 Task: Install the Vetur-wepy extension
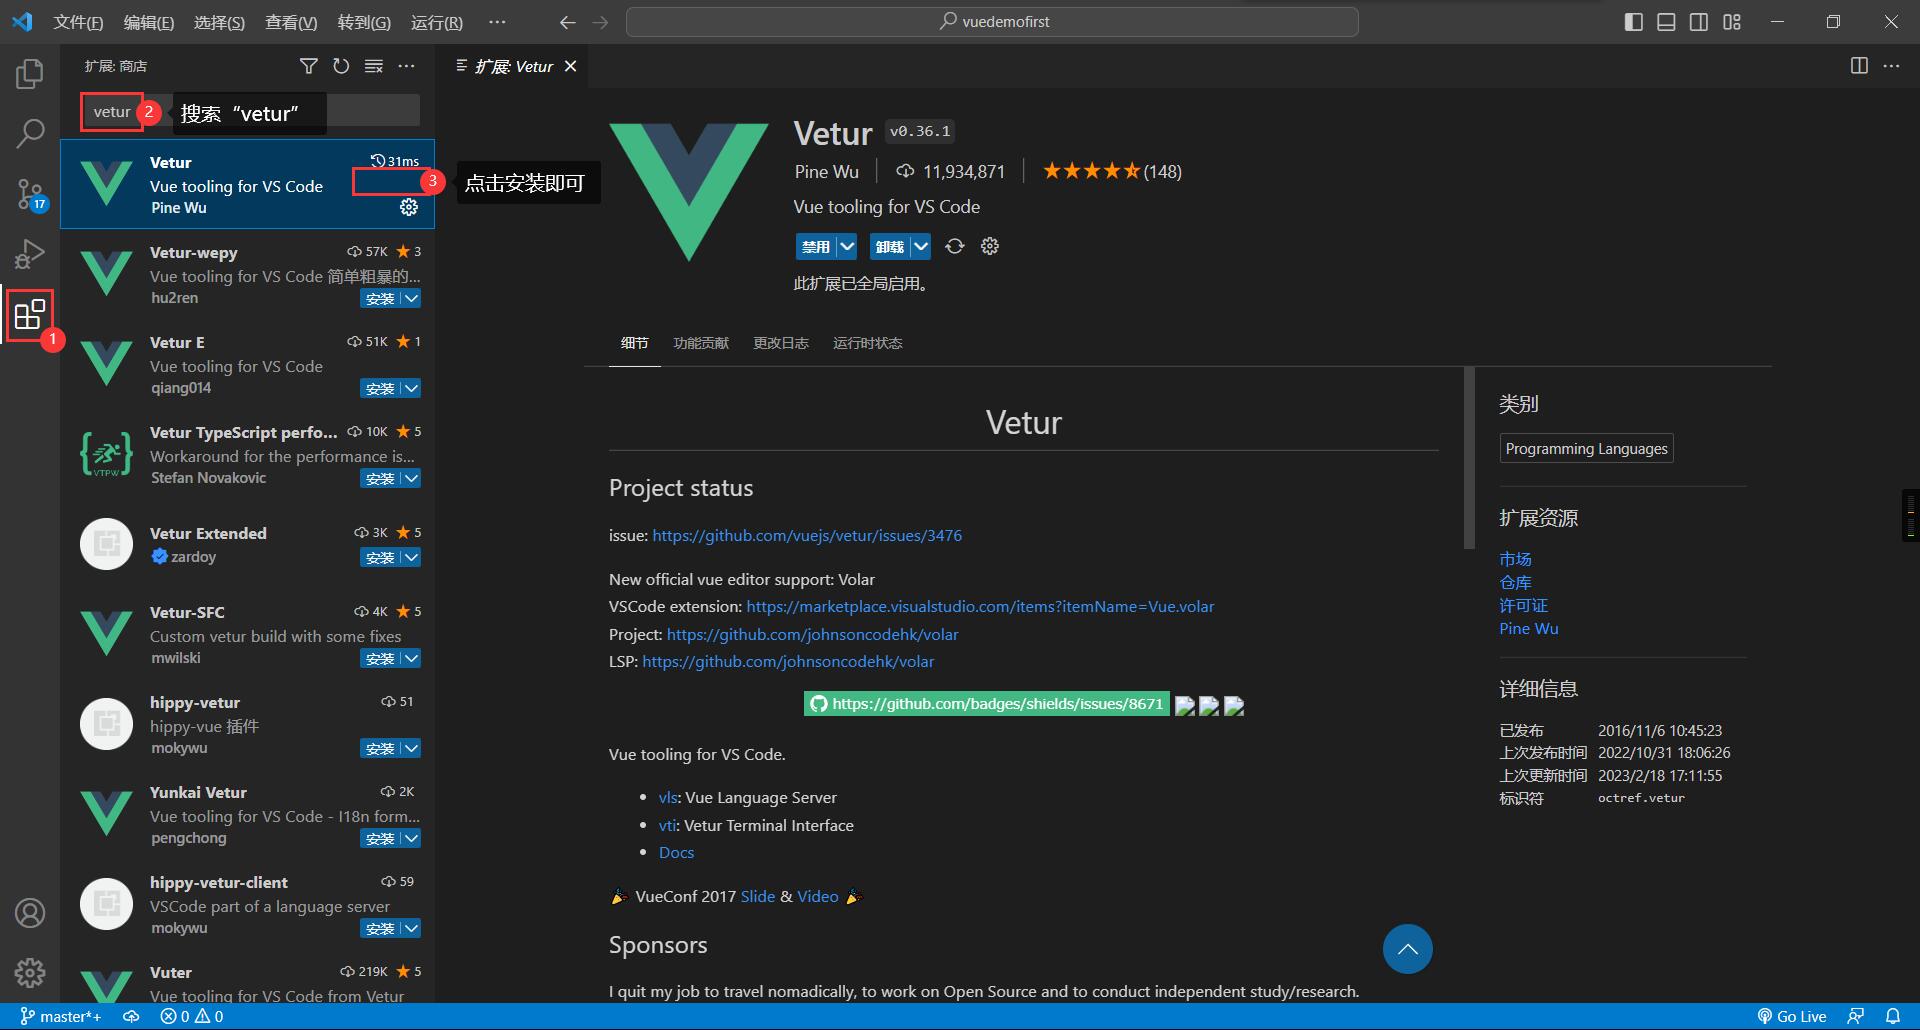(x=380, y=298)
